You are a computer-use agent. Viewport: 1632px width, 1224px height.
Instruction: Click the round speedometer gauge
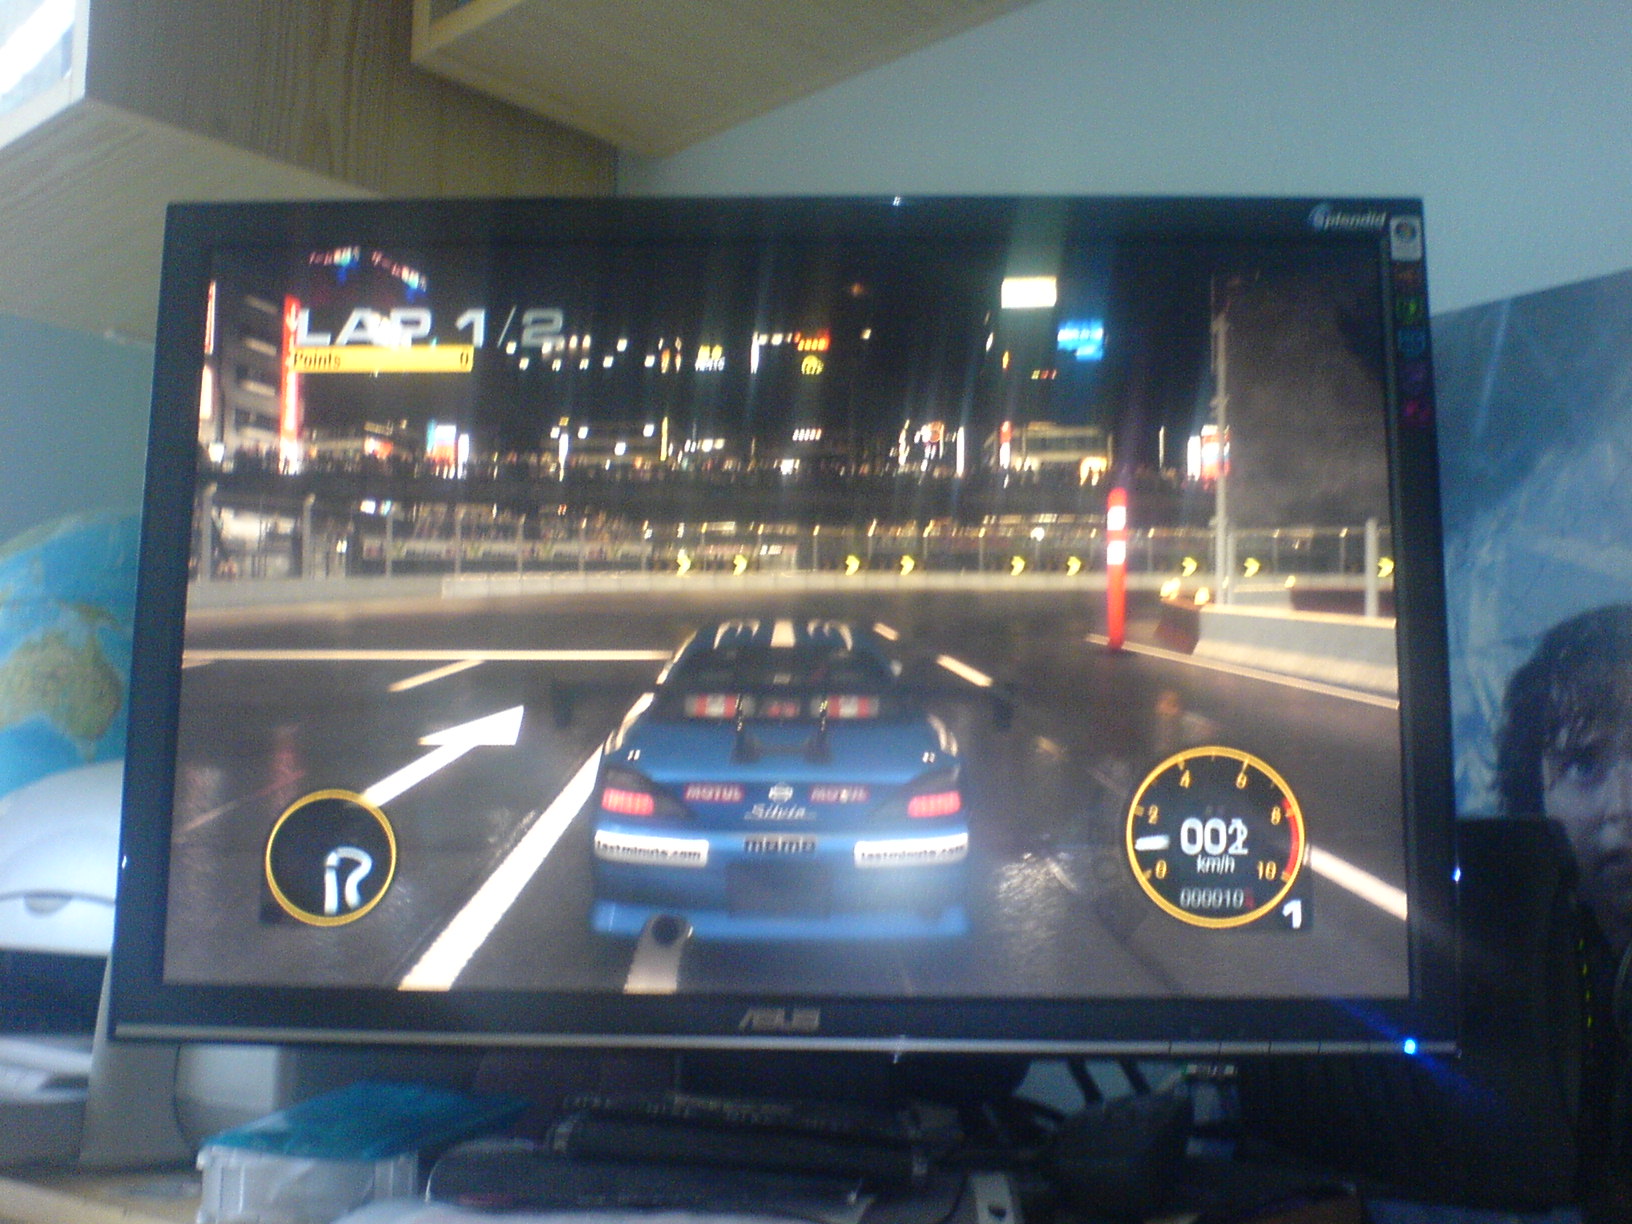pyautogui.click(x=1215, y=837)
